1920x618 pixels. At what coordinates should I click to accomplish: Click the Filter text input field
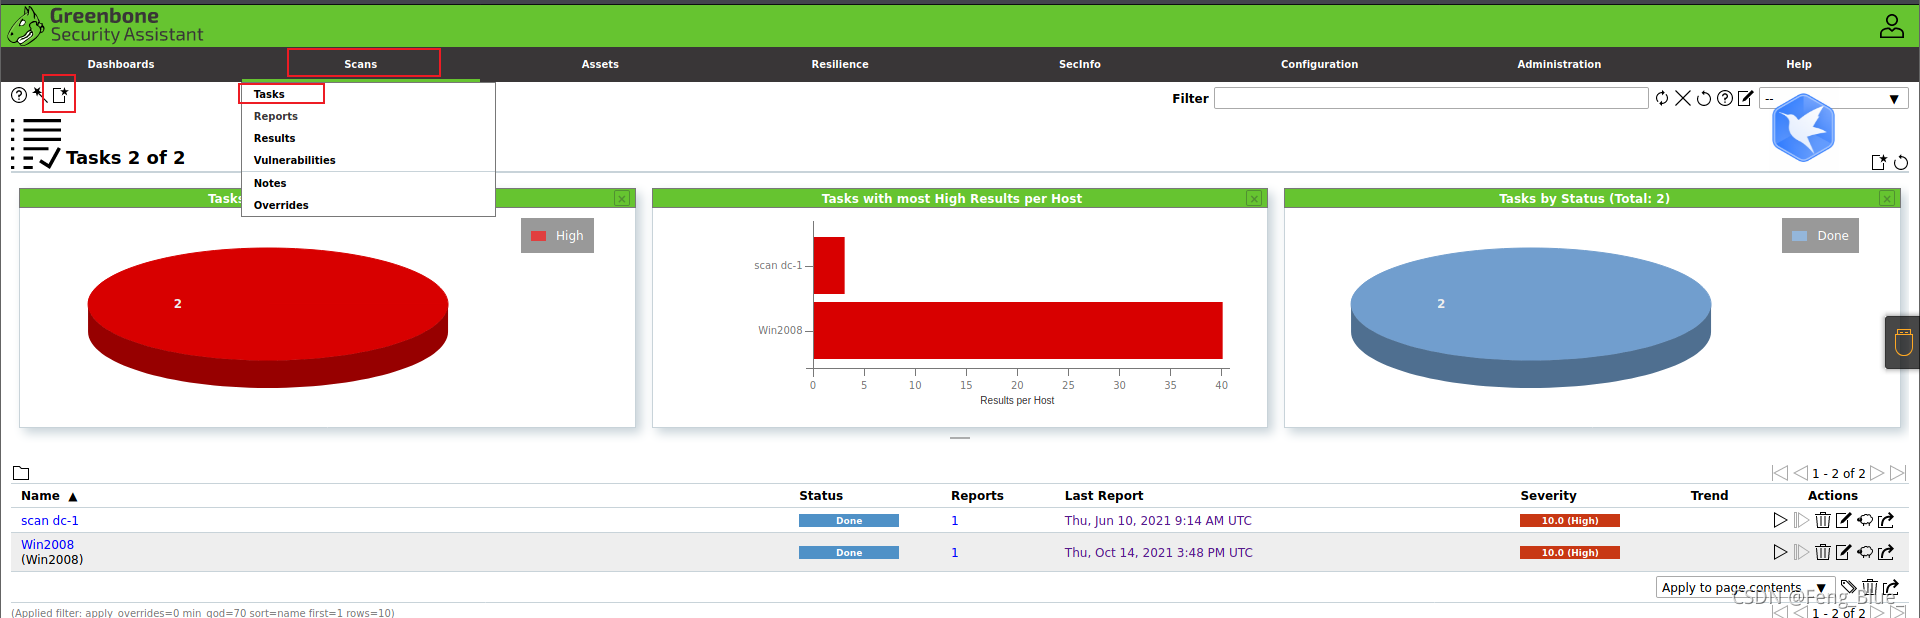(x=1431, y=98)
